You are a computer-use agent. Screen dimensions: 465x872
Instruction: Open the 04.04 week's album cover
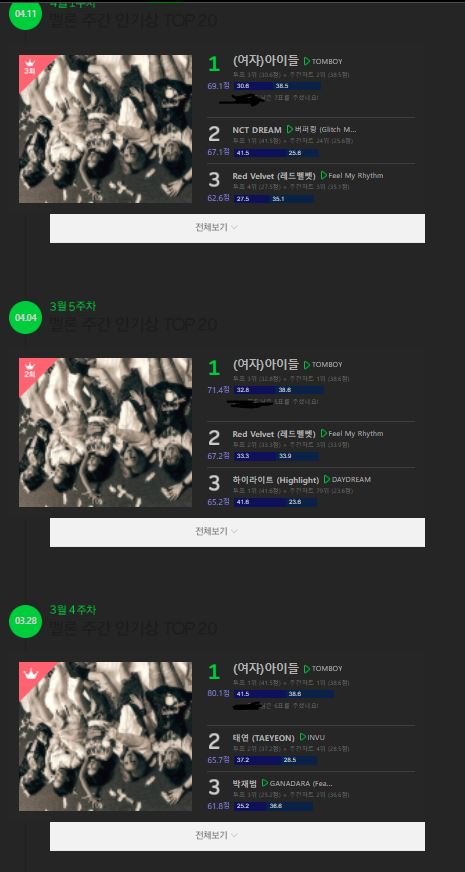[x=106, y=433]
